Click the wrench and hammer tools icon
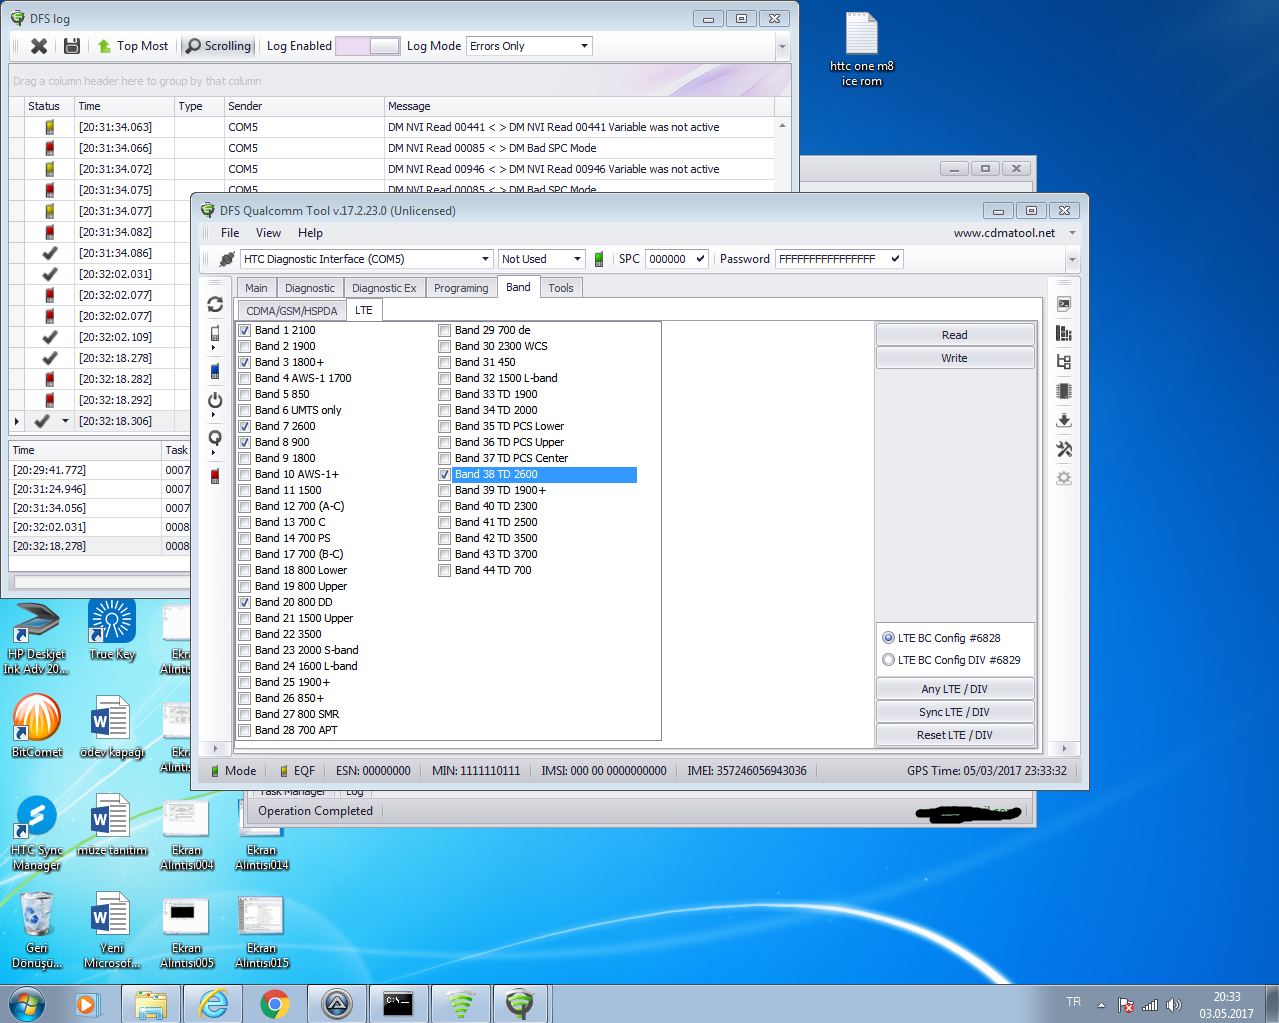This screenshot has height=1023, width=1279. [1064, 449]
